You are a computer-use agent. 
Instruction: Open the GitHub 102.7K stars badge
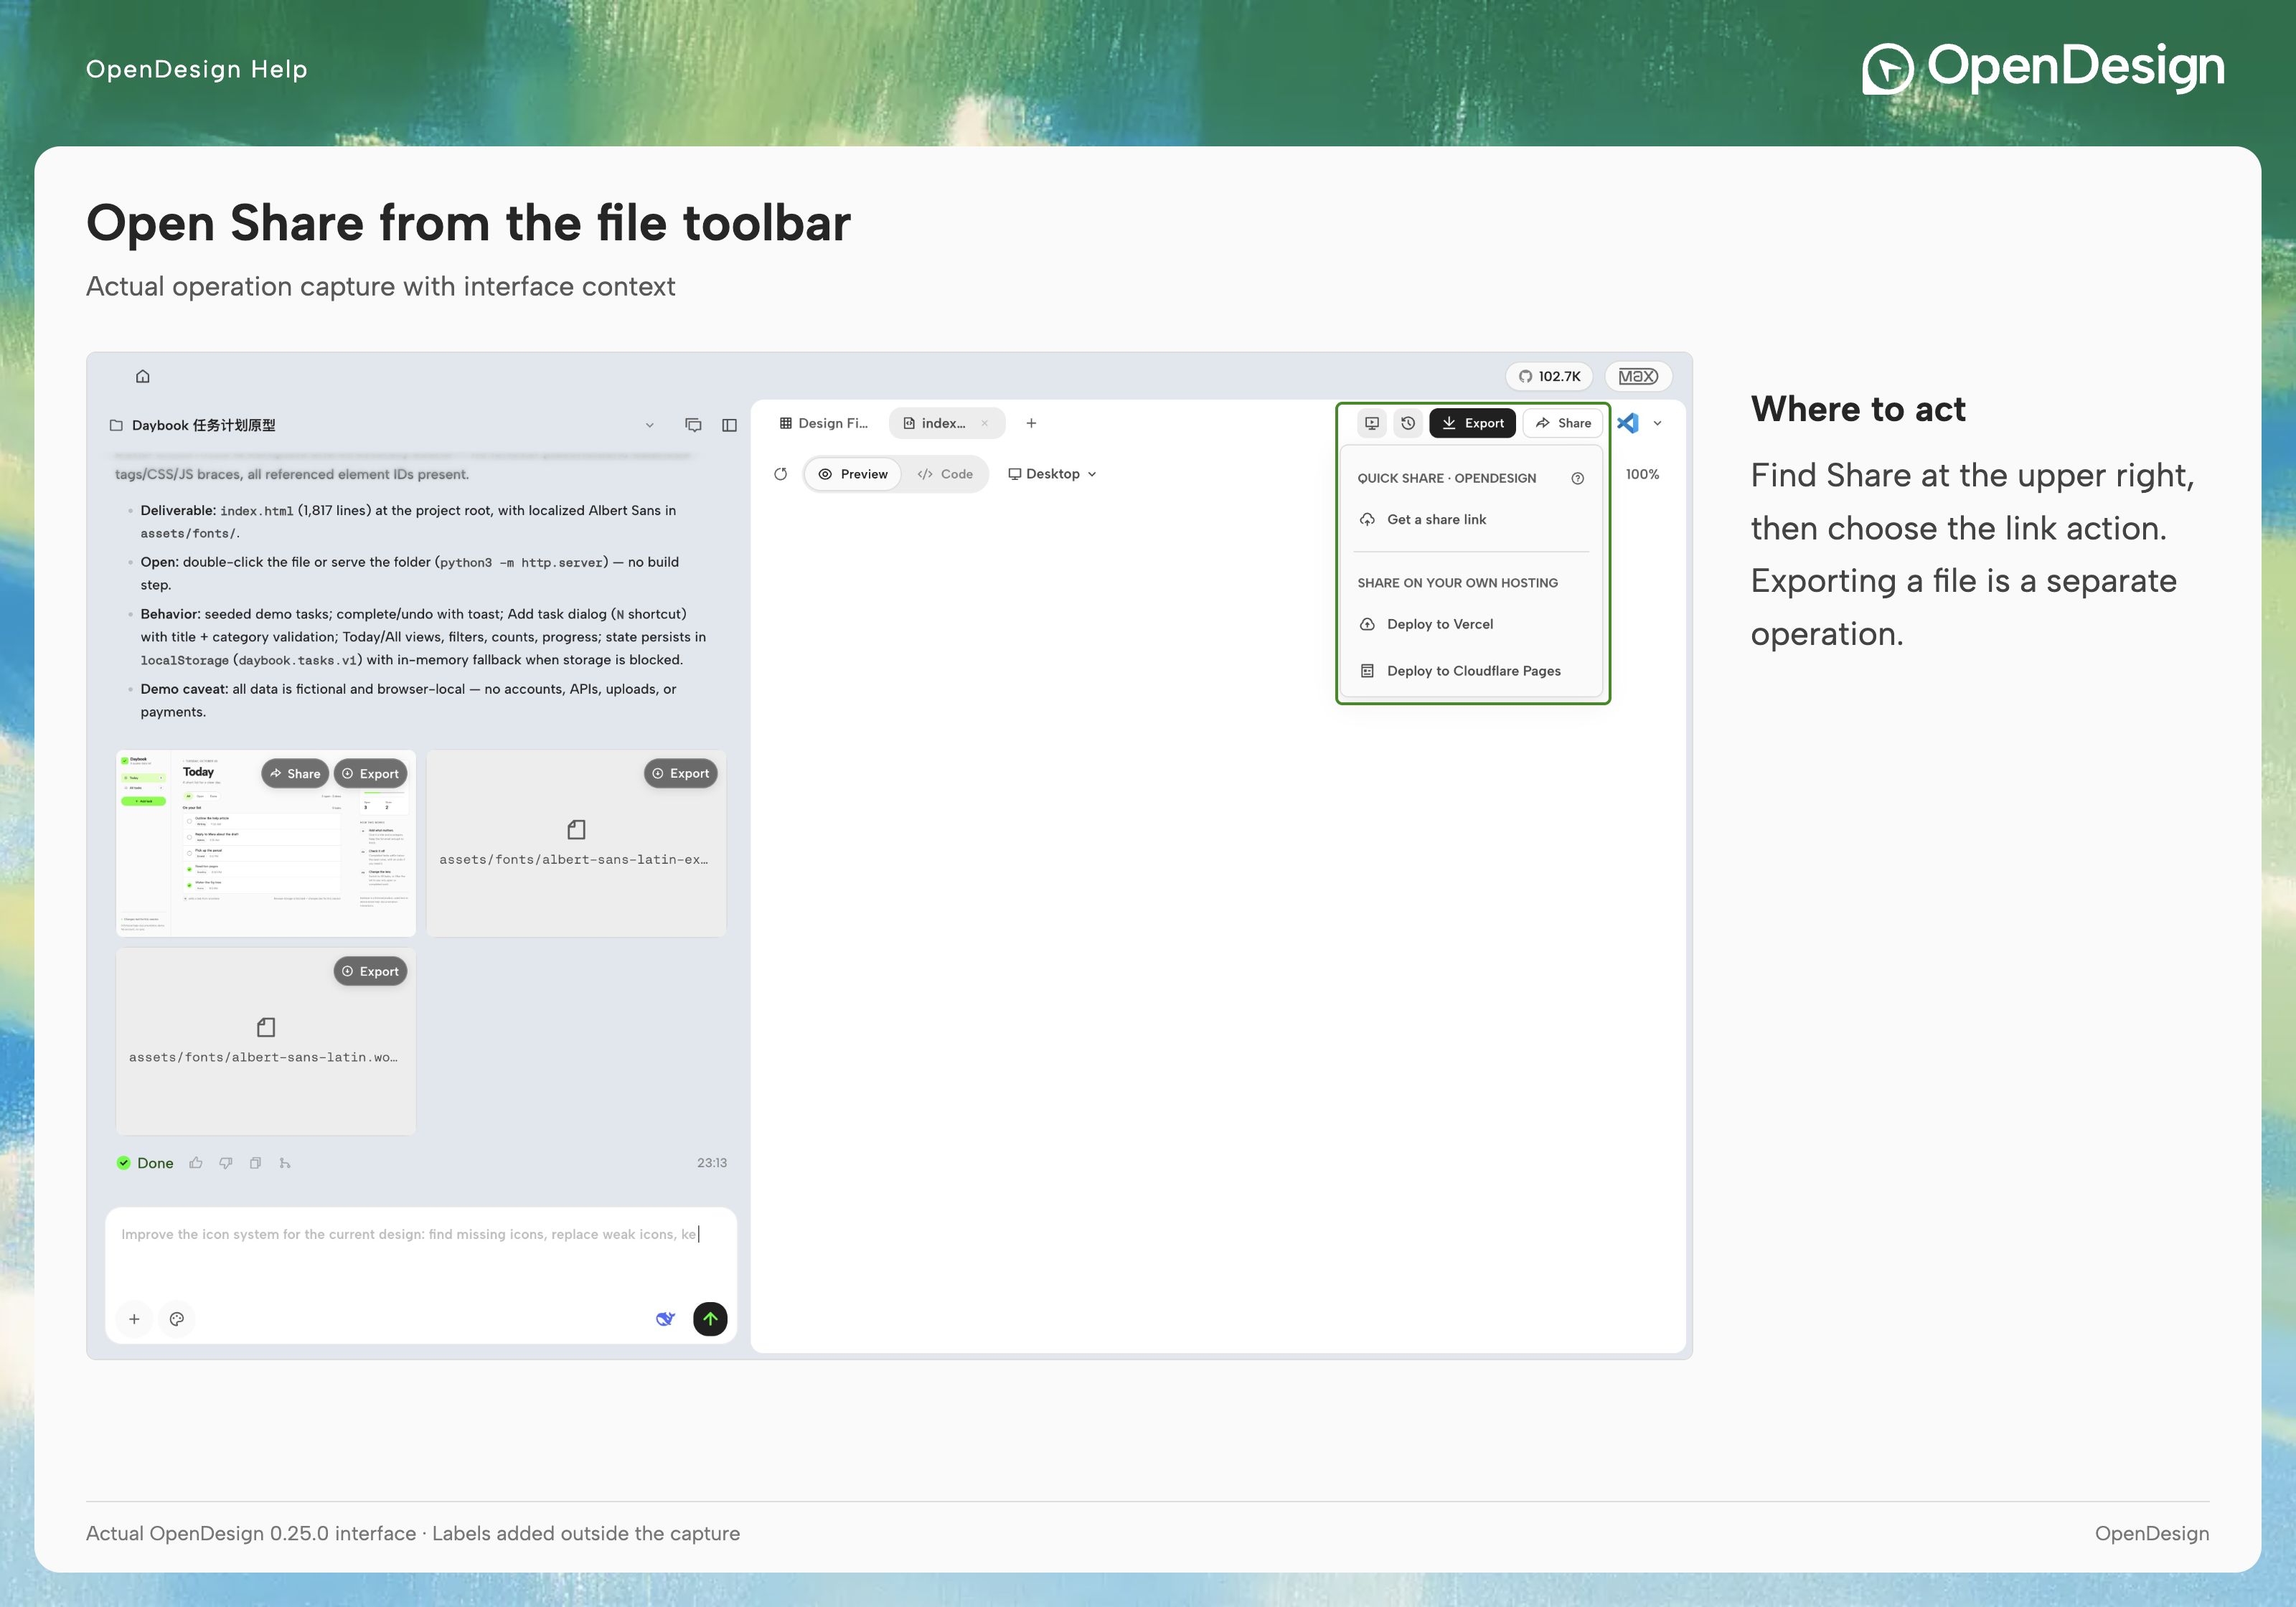pos(1549,376)
